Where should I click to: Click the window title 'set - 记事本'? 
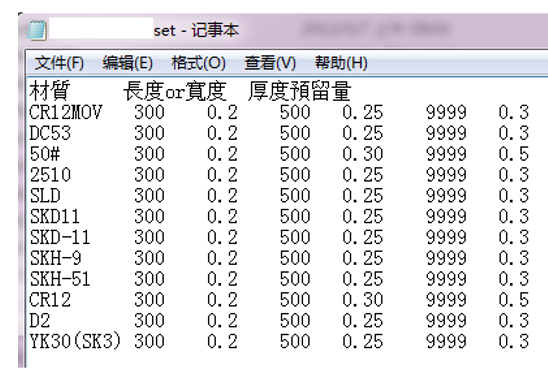[196, 31]
